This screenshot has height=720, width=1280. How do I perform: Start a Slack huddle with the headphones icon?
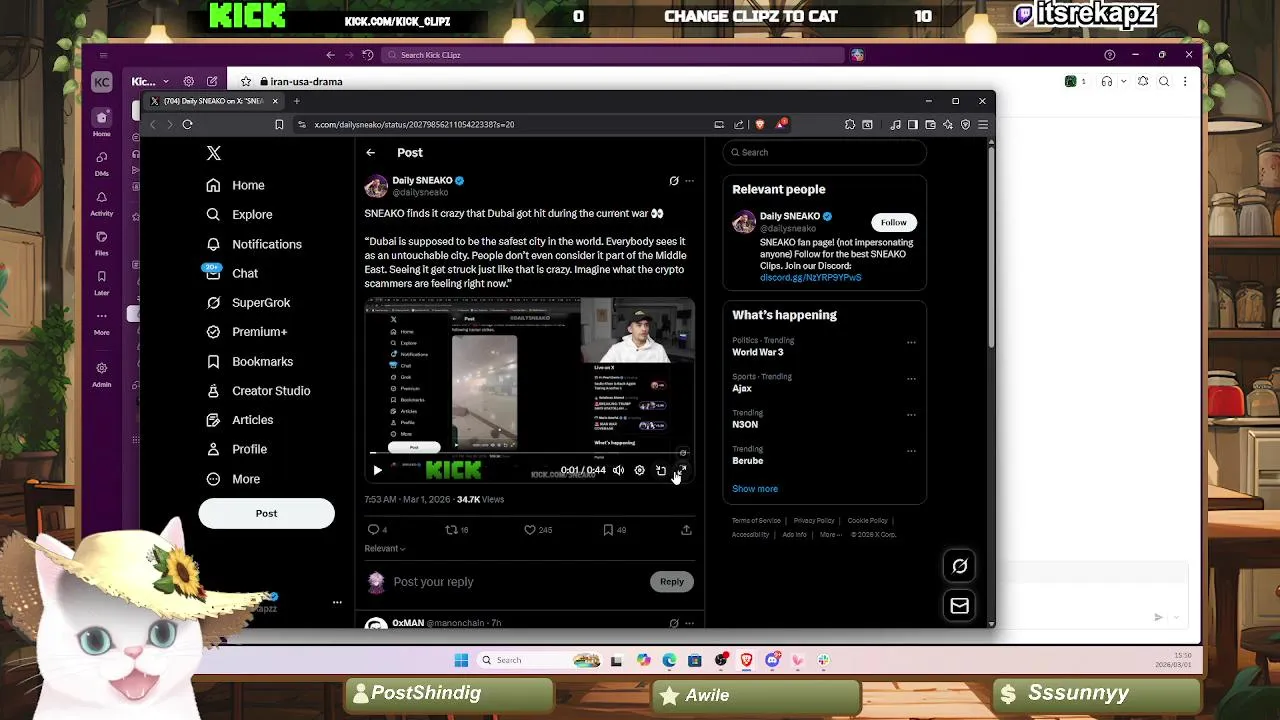(1107, 82)
